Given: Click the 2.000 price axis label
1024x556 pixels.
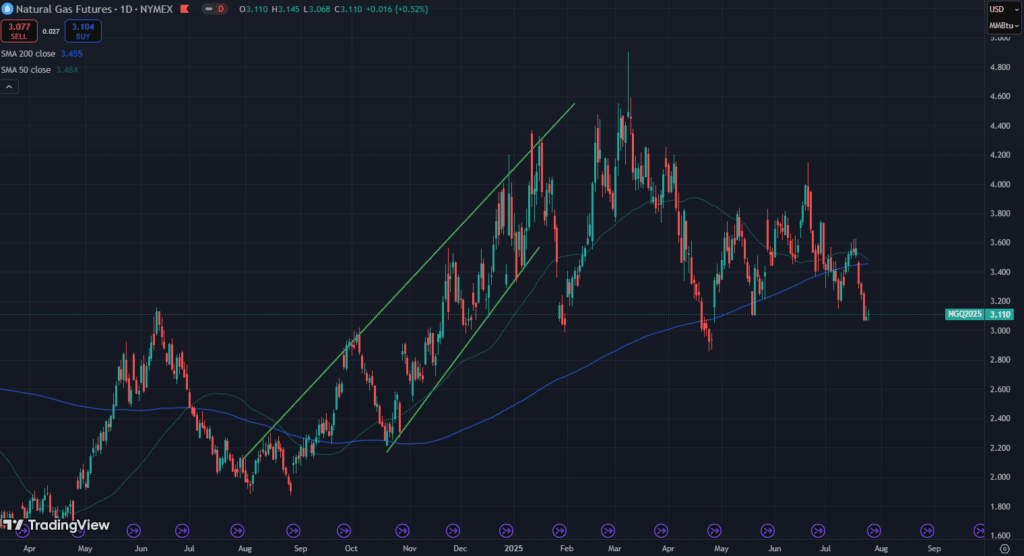Looking at the screenshot, I should tap(1000, 477).
